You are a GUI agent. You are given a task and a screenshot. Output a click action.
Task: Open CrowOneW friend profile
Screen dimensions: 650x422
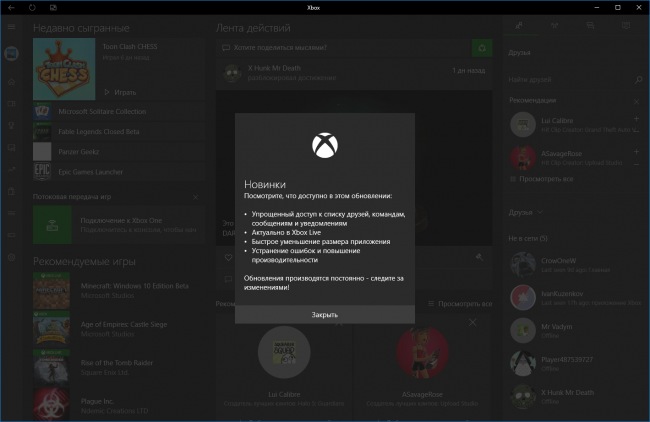click(575, 264)
